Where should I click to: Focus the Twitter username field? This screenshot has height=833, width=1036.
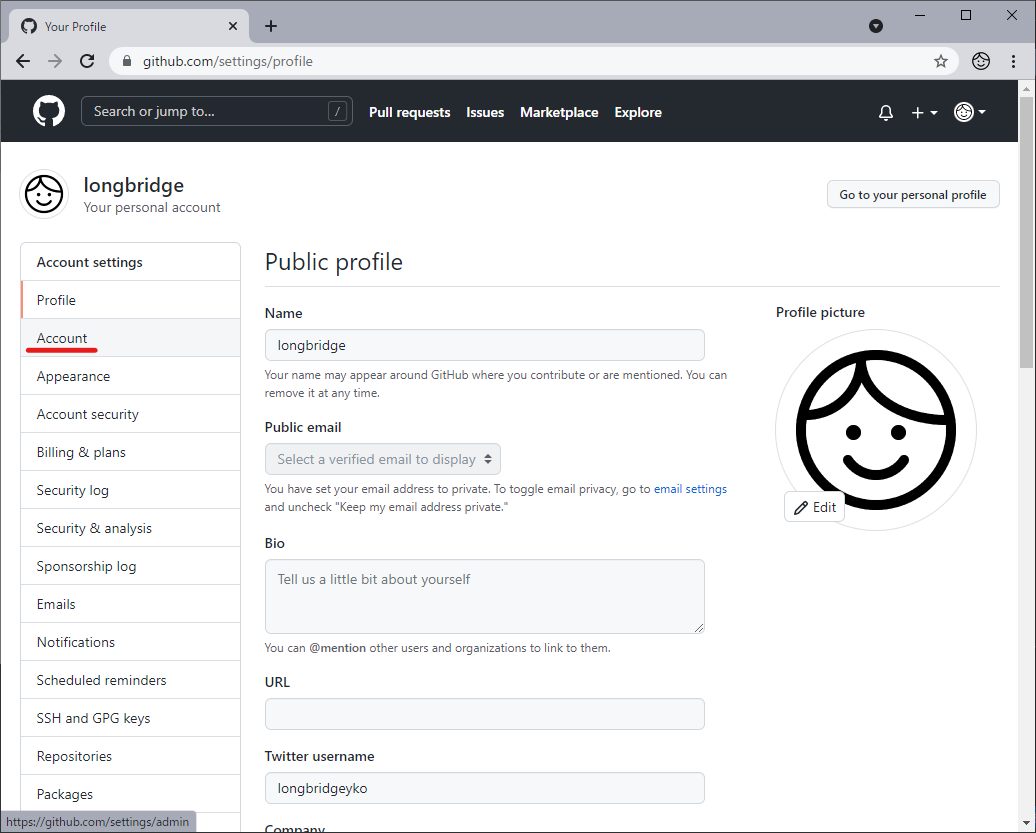pos(484,788)
